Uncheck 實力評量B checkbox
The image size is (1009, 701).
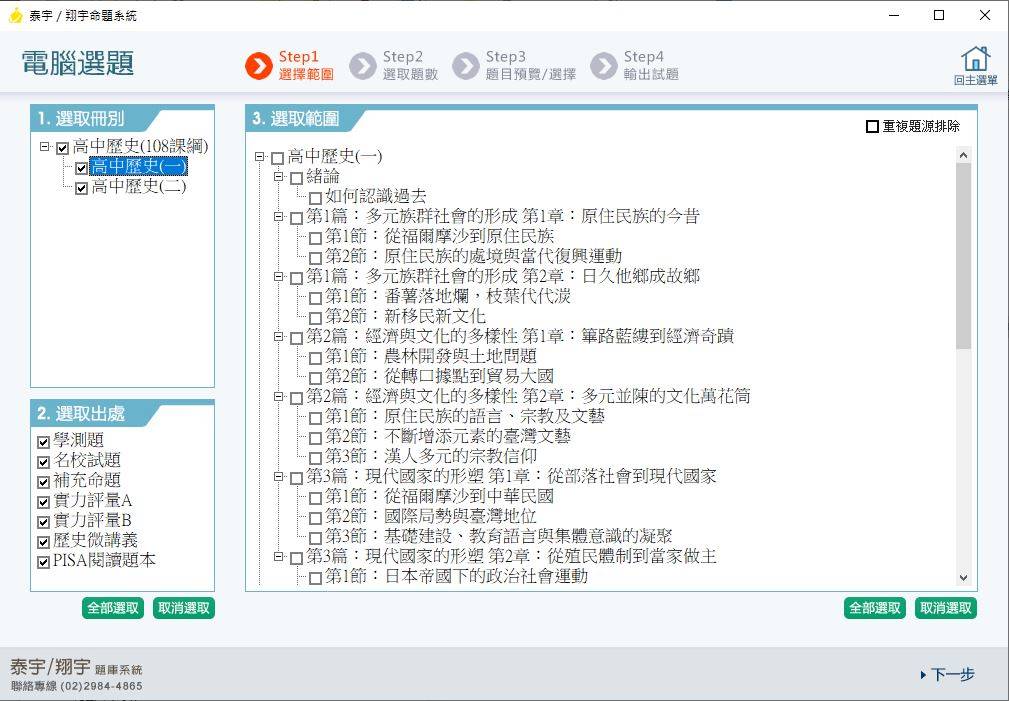tap(44, 521)
